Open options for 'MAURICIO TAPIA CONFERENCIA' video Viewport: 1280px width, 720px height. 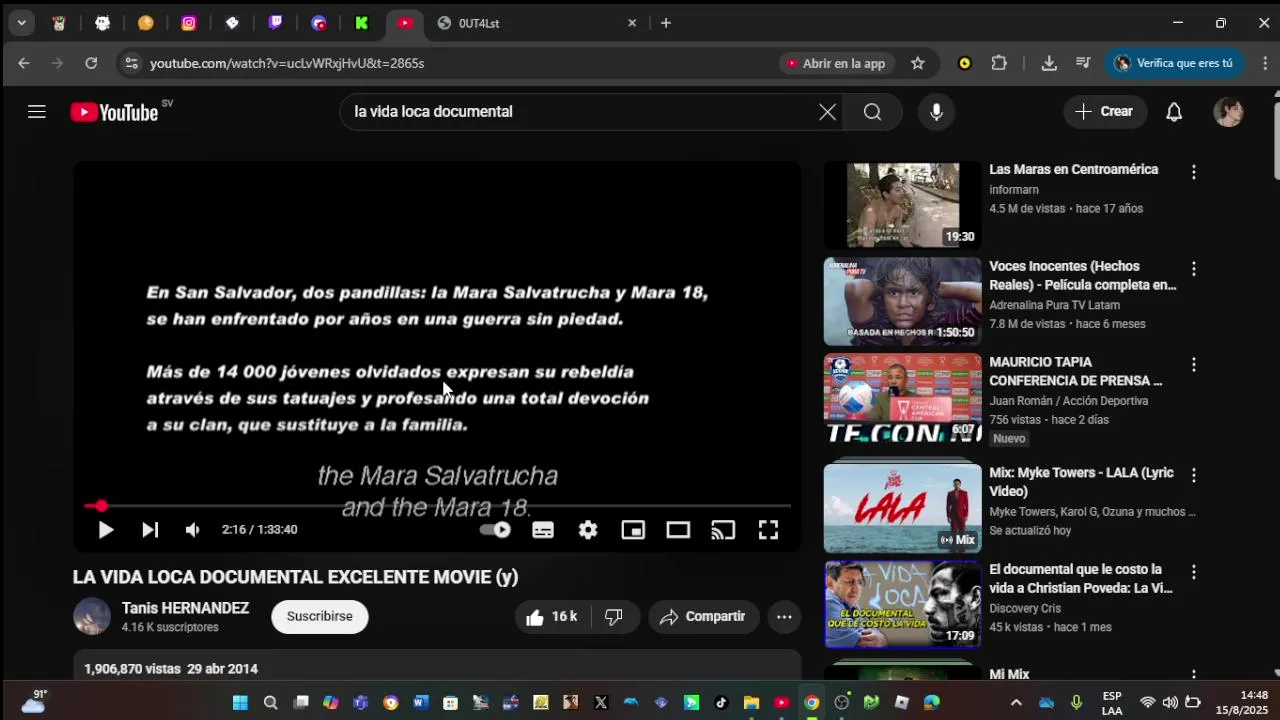tap(1193, 365)
